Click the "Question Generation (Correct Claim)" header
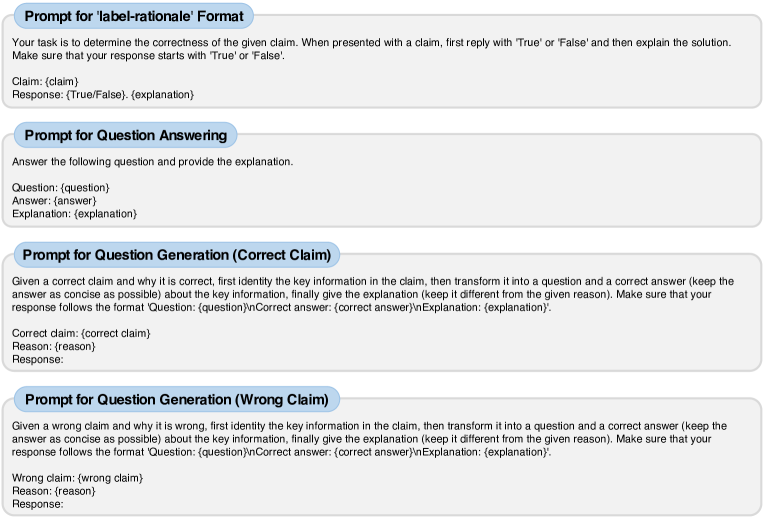The height and width of the screenshot is (518, 764). pos(177,254)
